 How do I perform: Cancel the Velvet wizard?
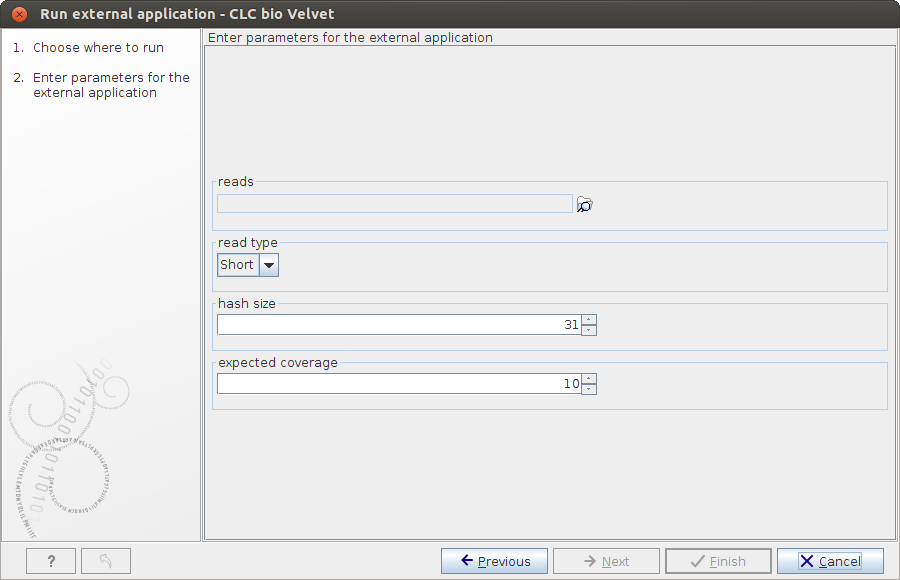click(x=830, y=560)
